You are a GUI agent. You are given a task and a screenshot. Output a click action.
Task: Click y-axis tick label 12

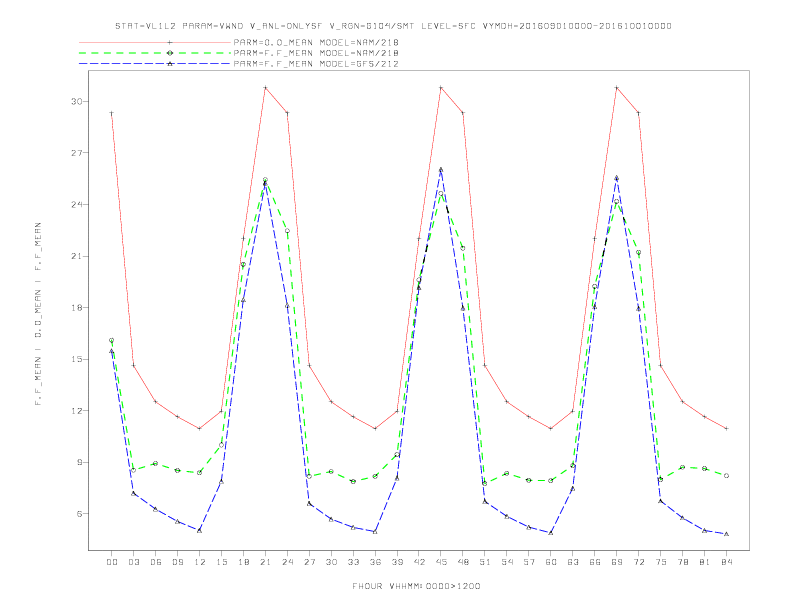[76, 411]
